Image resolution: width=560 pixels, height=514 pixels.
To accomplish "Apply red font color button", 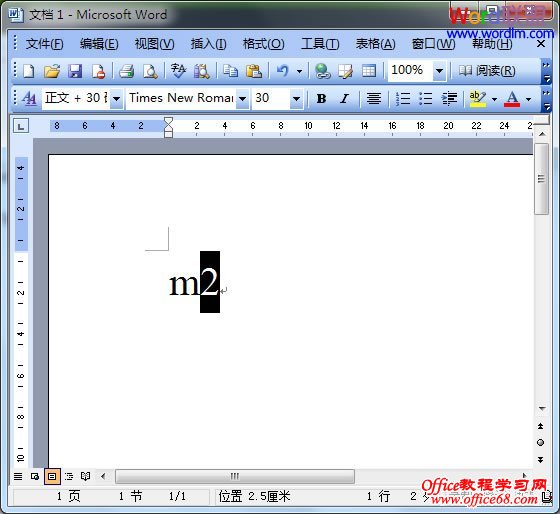I will [512, 98].
